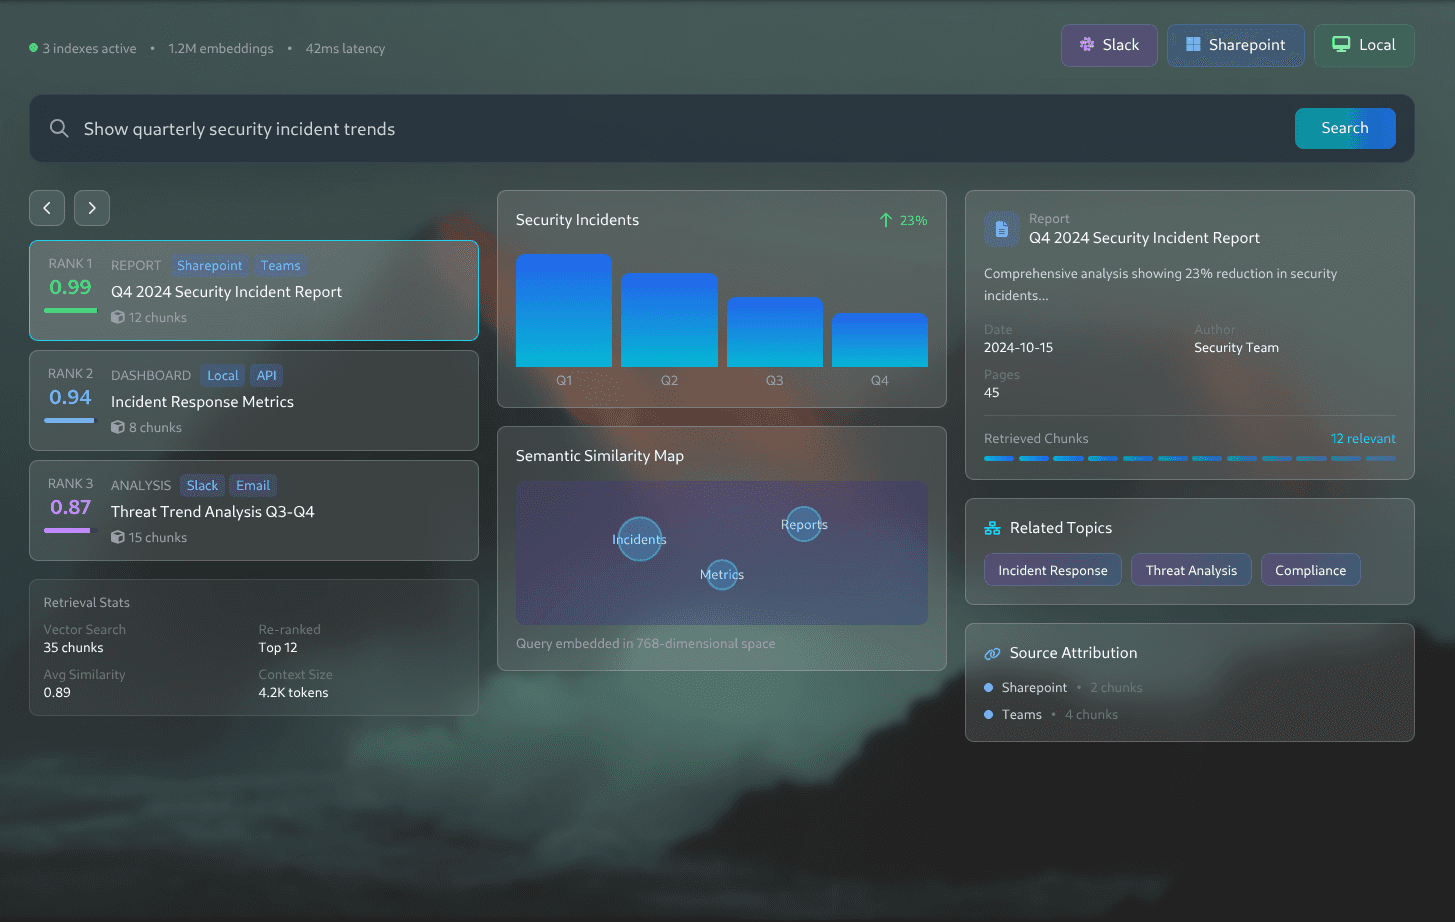Open the Threat Trend Analysis Q3-Q4 result
Viewport: 1455px width, 922px height.
point(254,510)
